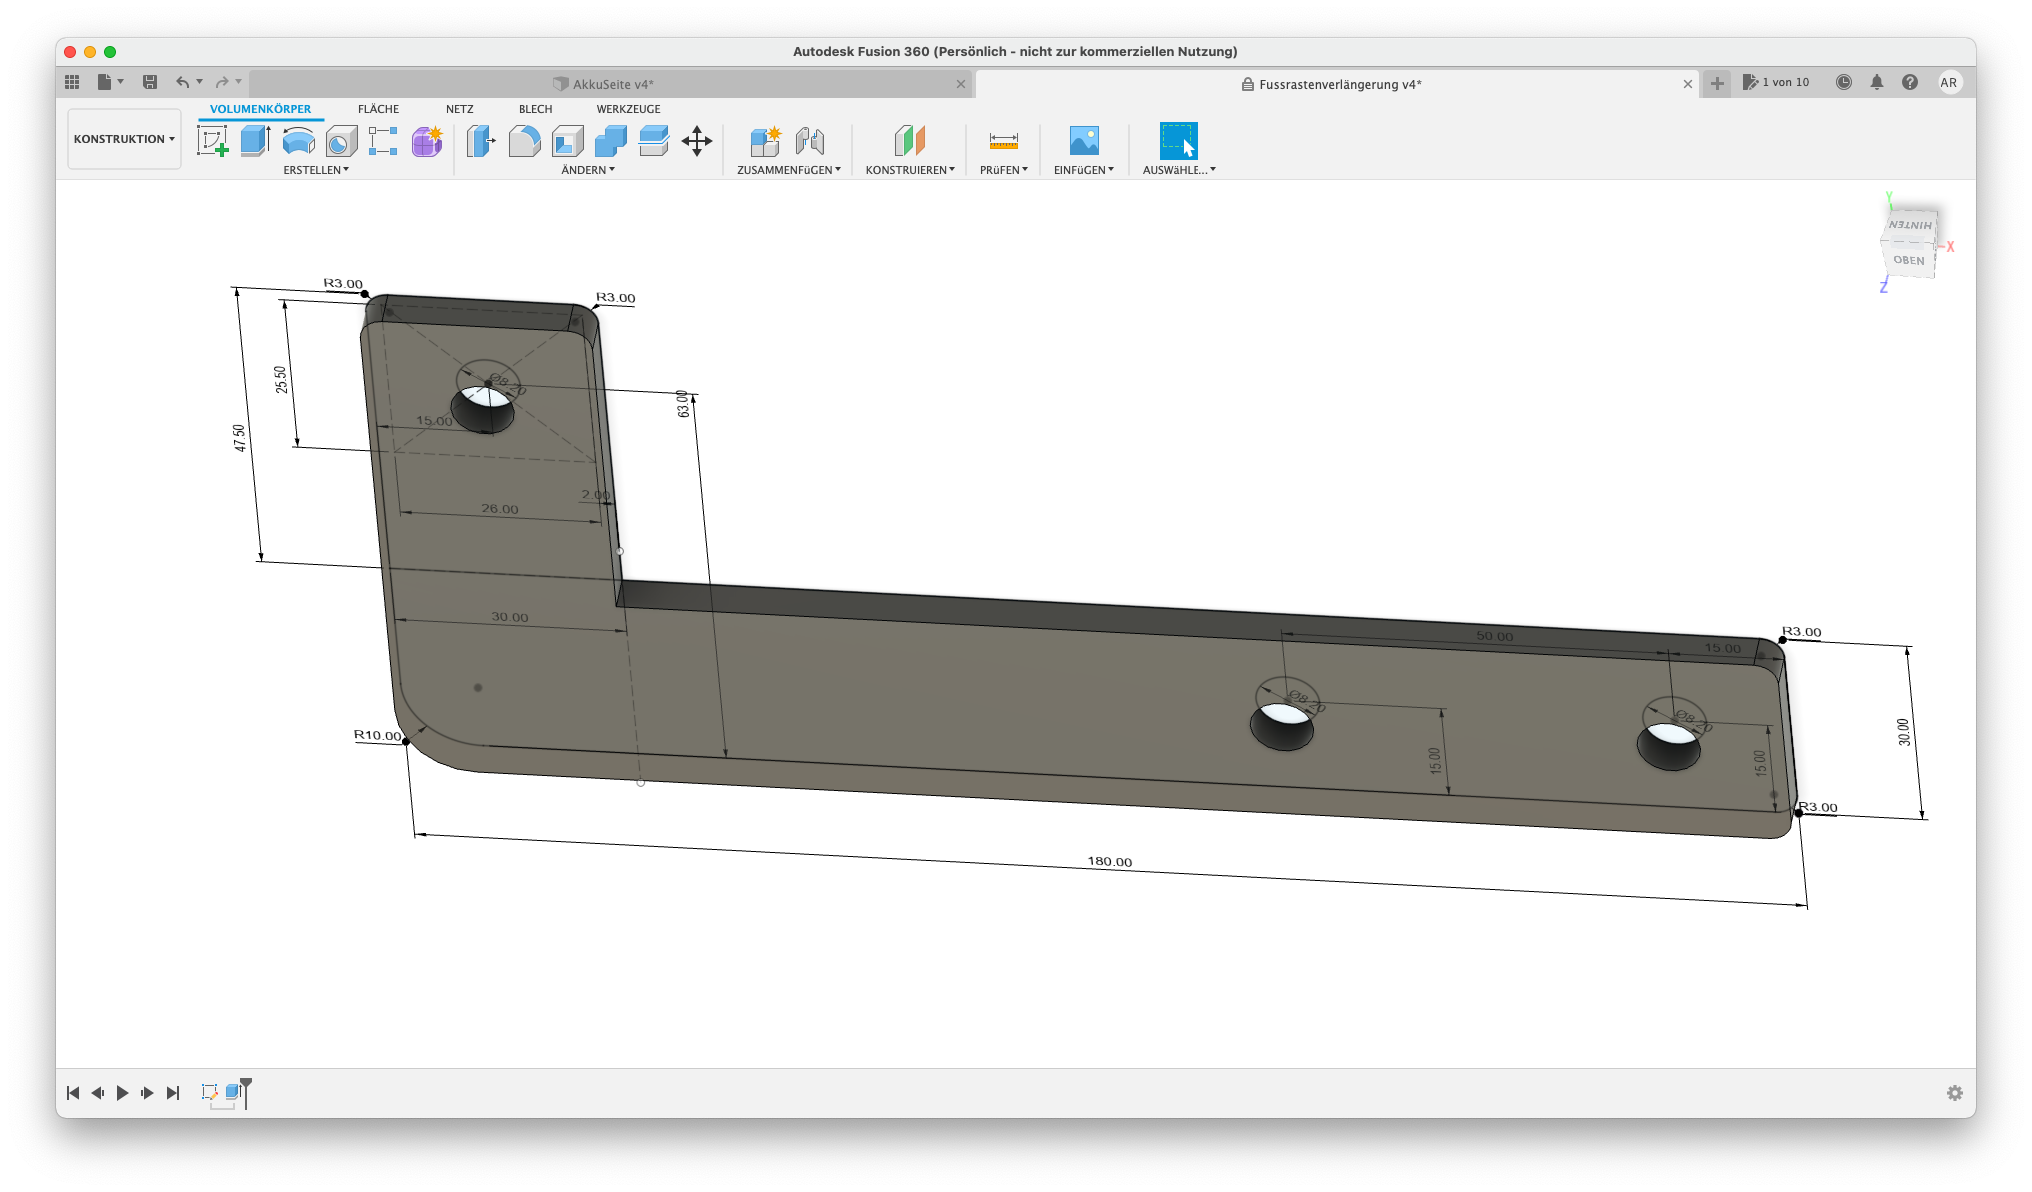Open the KONSTRUKTION workspace dropdown

tap(124, 139)
